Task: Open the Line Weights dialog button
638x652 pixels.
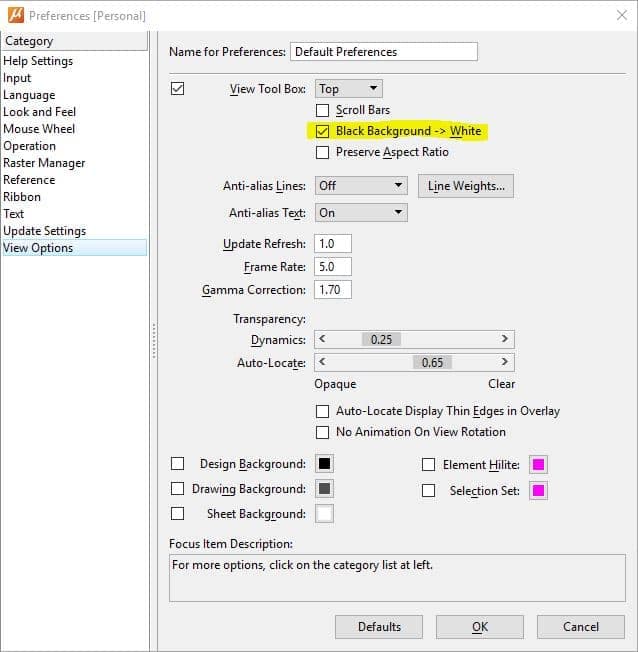Action: (466, 186)
